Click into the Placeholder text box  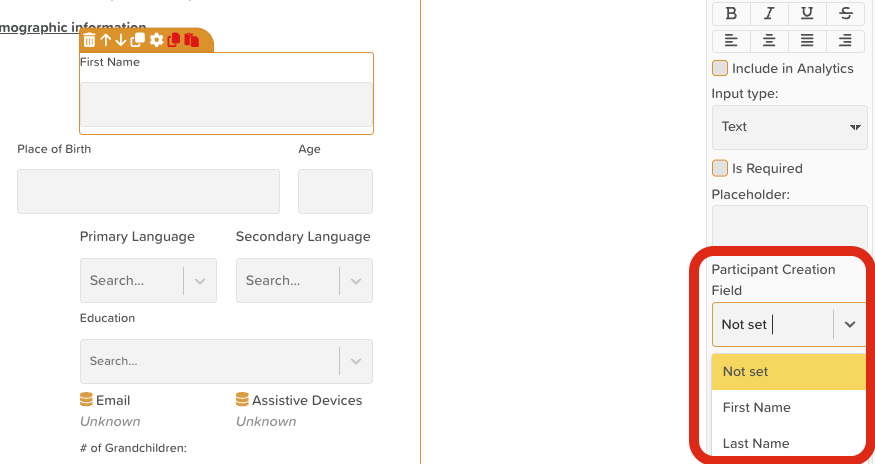[789, 226]
